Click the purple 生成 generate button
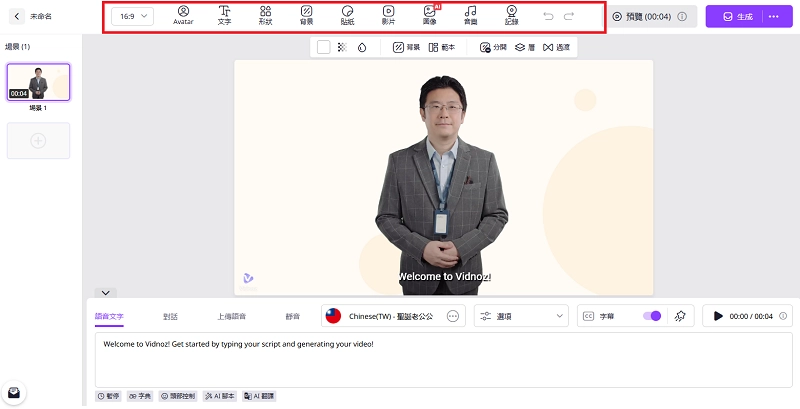Viewport: 800px width, 409px height. pyautogui.click(x=738, y=16)
